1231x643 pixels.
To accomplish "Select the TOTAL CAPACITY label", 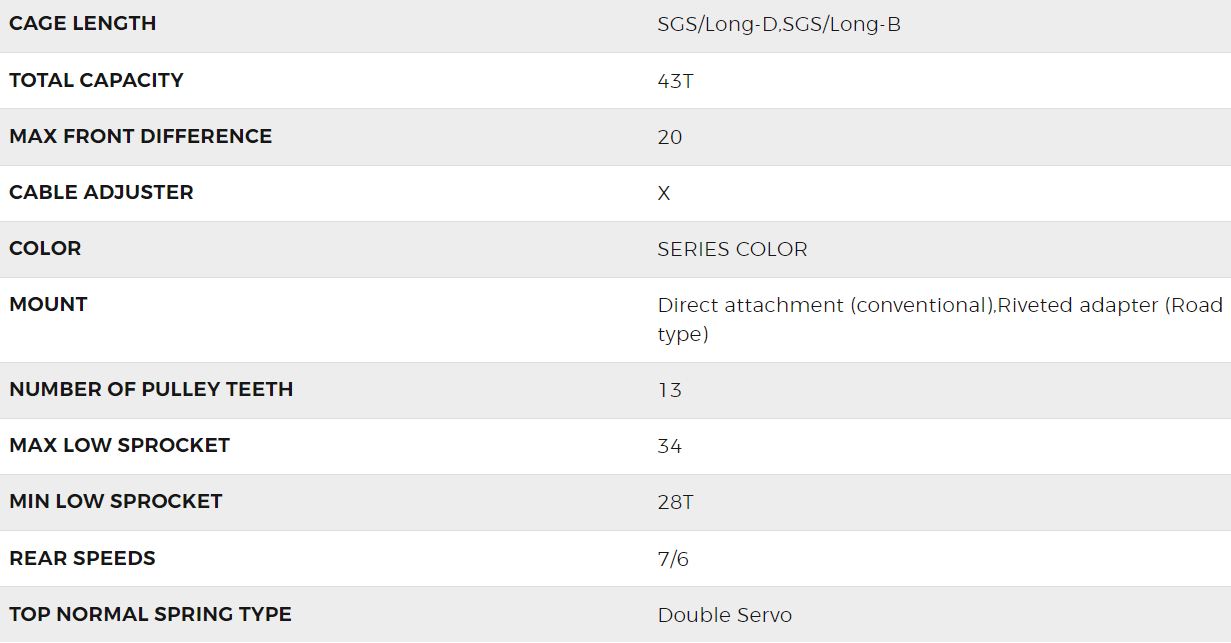I will coord(96,80).
